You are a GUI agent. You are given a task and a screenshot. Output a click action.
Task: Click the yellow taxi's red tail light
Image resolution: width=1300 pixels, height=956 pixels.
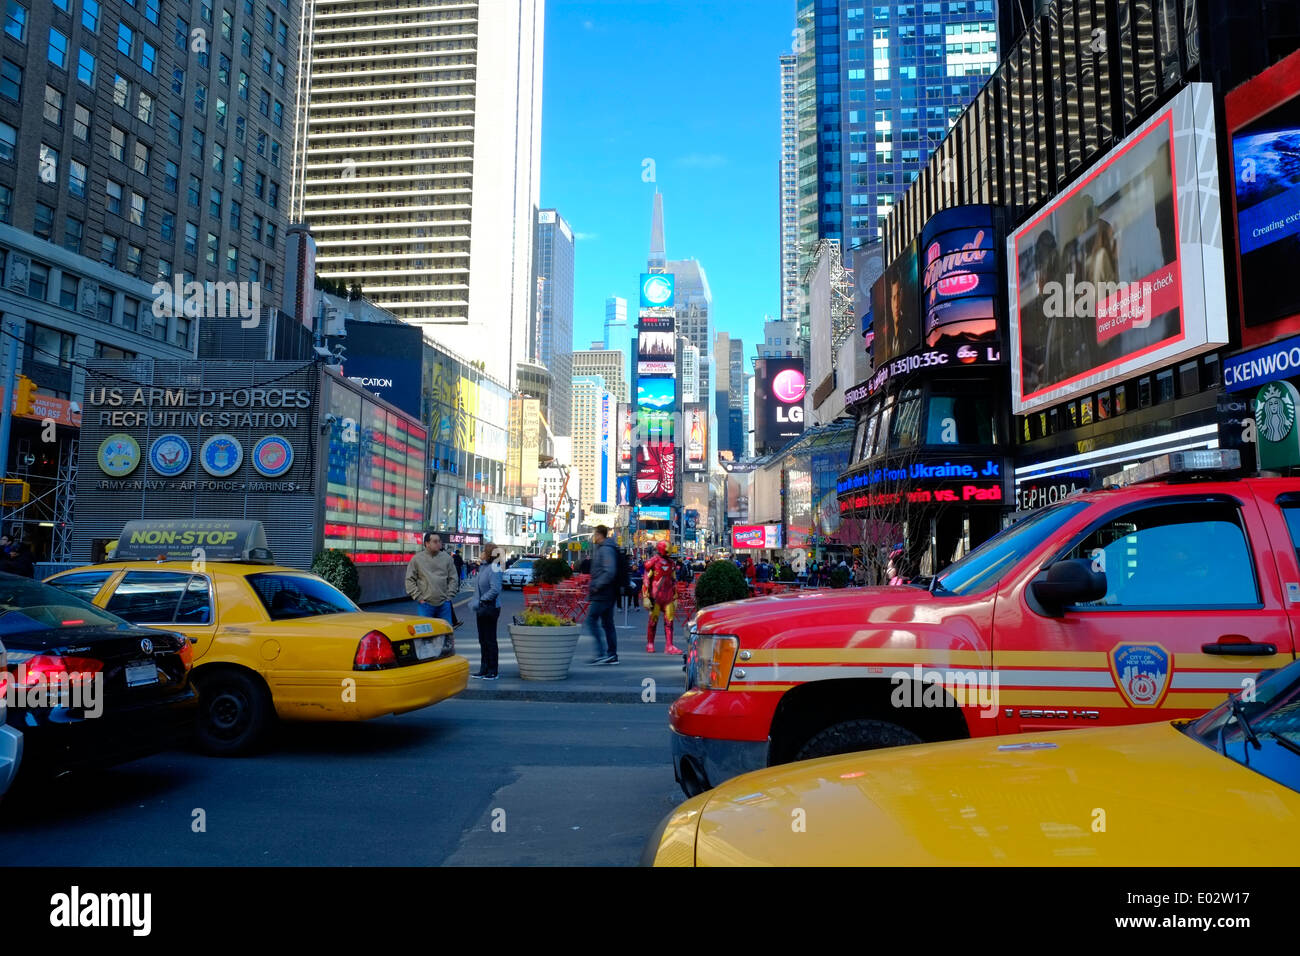coord(374,650)
